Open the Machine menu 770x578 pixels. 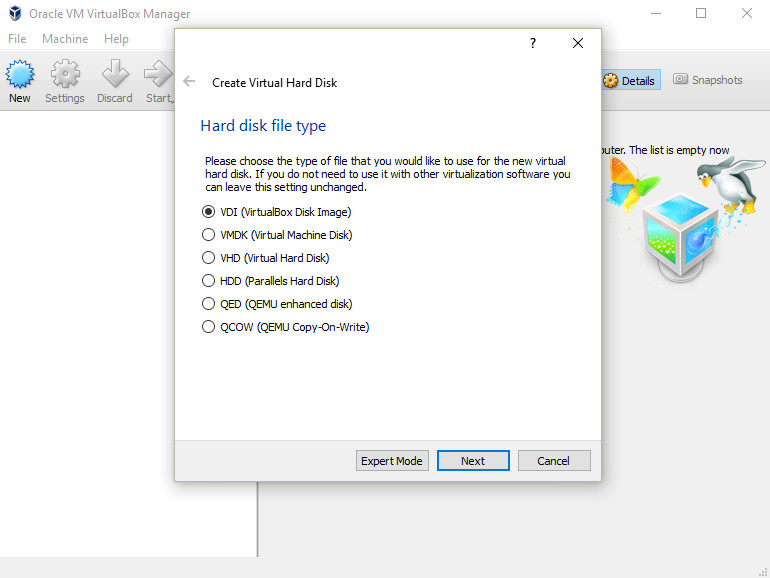(x=65, y=39)
